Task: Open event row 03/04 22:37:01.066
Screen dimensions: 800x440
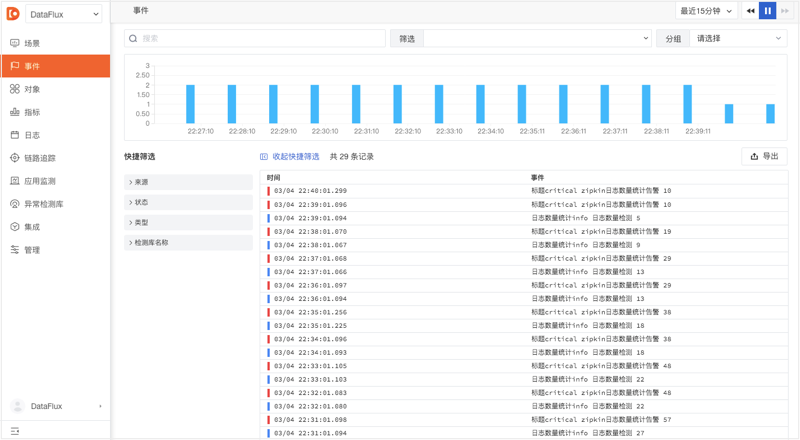Action: pos(524,272)
